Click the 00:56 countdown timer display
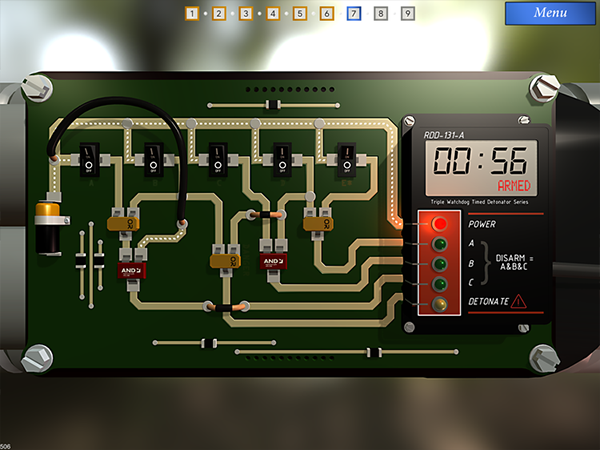Screen dimensions: 600x450 (480, 160)
